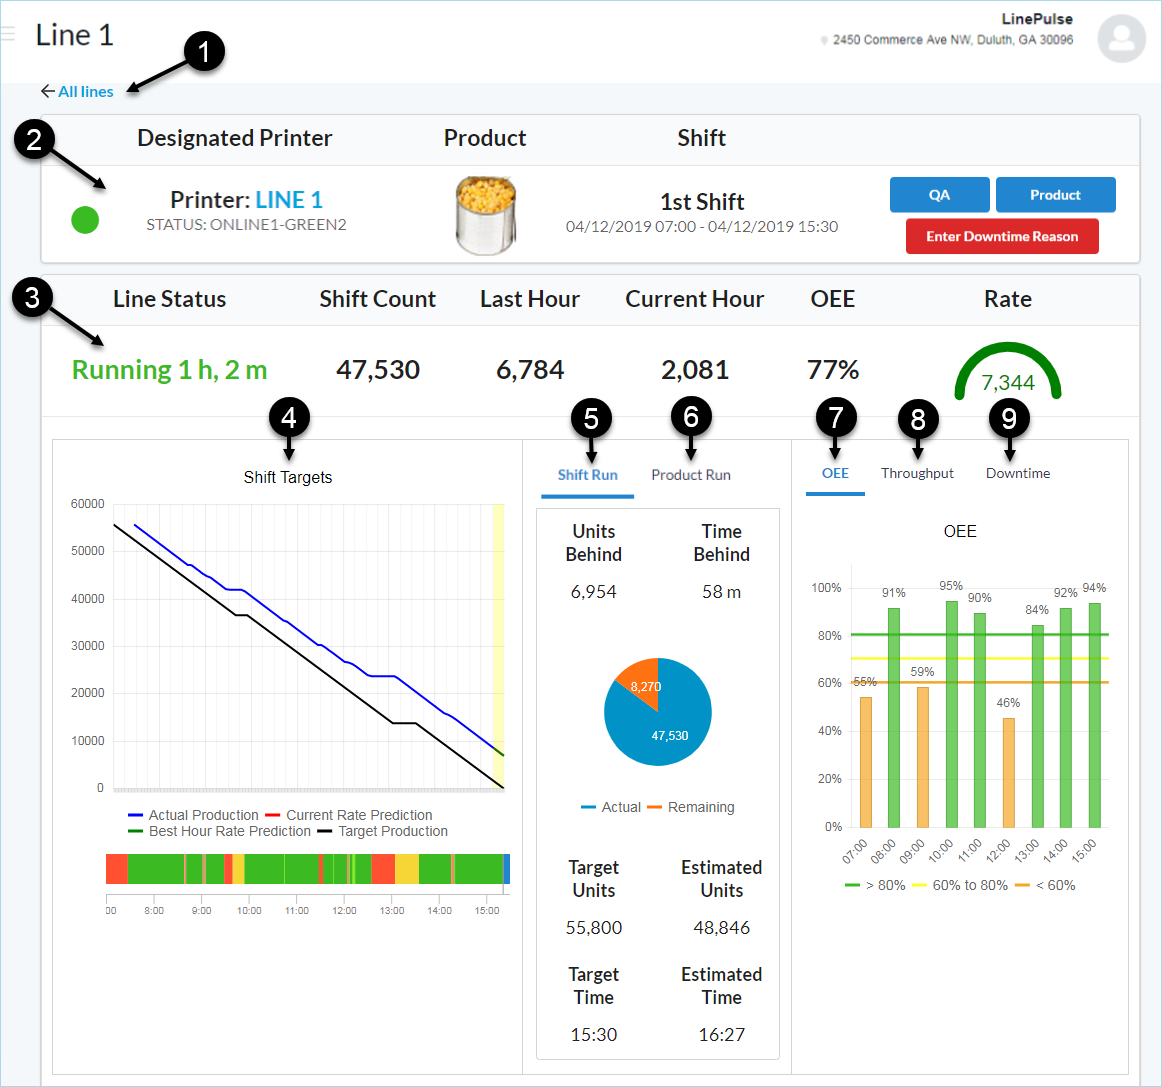Click Enter Downtime Reason button
The image size is (1162, 1087).
(1001, 237)
